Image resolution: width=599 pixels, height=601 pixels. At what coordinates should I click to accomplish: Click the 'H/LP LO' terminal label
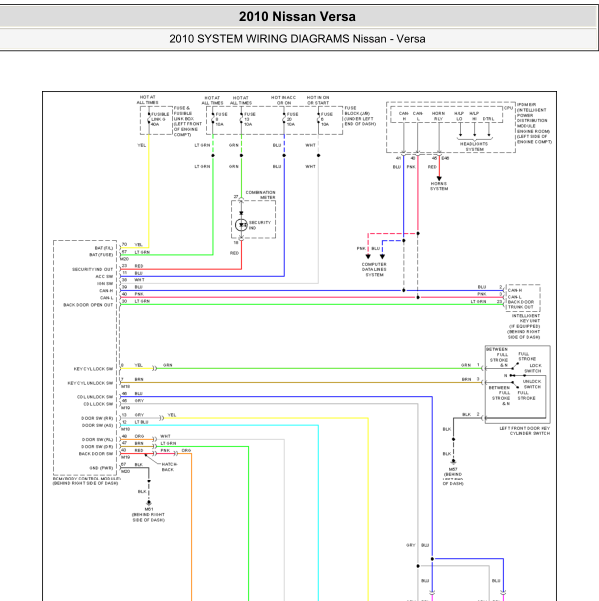[459, 116]
